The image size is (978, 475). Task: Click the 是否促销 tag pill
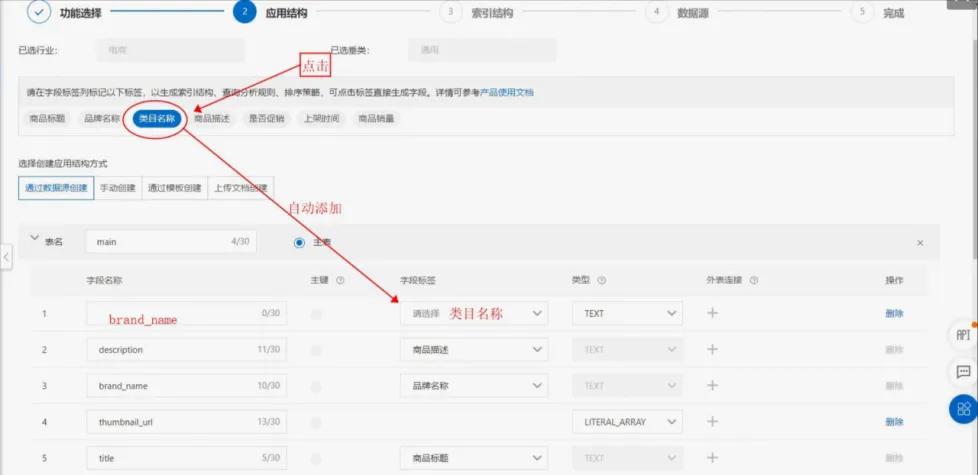[266, 118]
